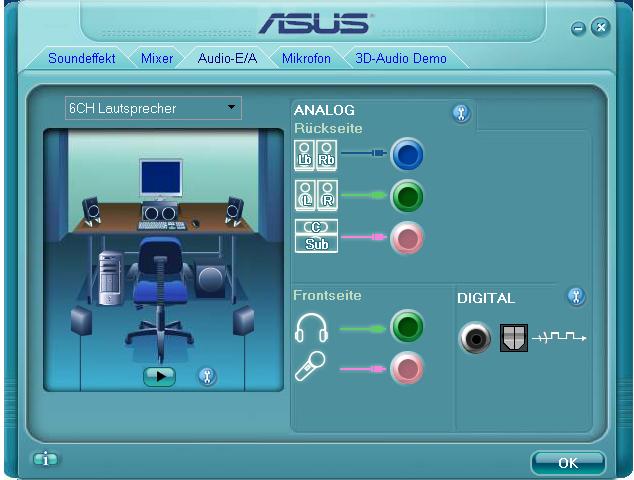This screenshot has height=480, width=634.
Task: Switch to the Soundeffekt tab
Action: [x=82, y=58]
